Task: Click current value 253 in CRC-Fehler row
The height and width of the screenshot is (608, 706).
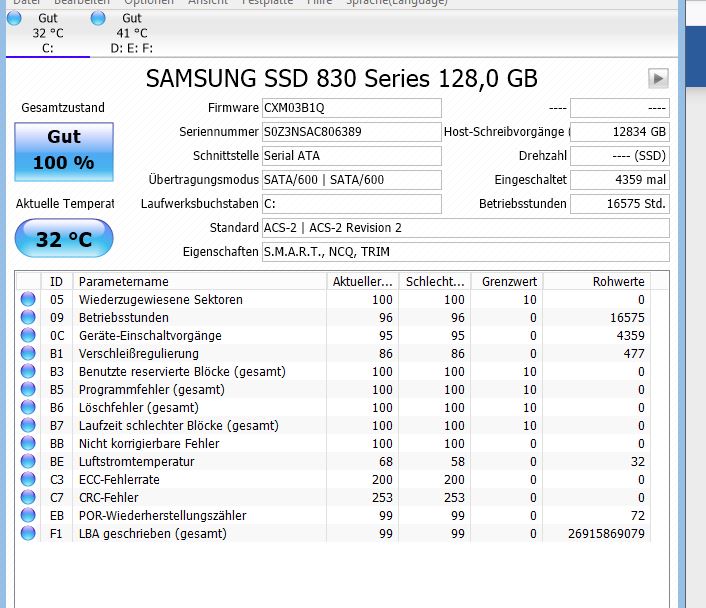Action: point(382,498)
